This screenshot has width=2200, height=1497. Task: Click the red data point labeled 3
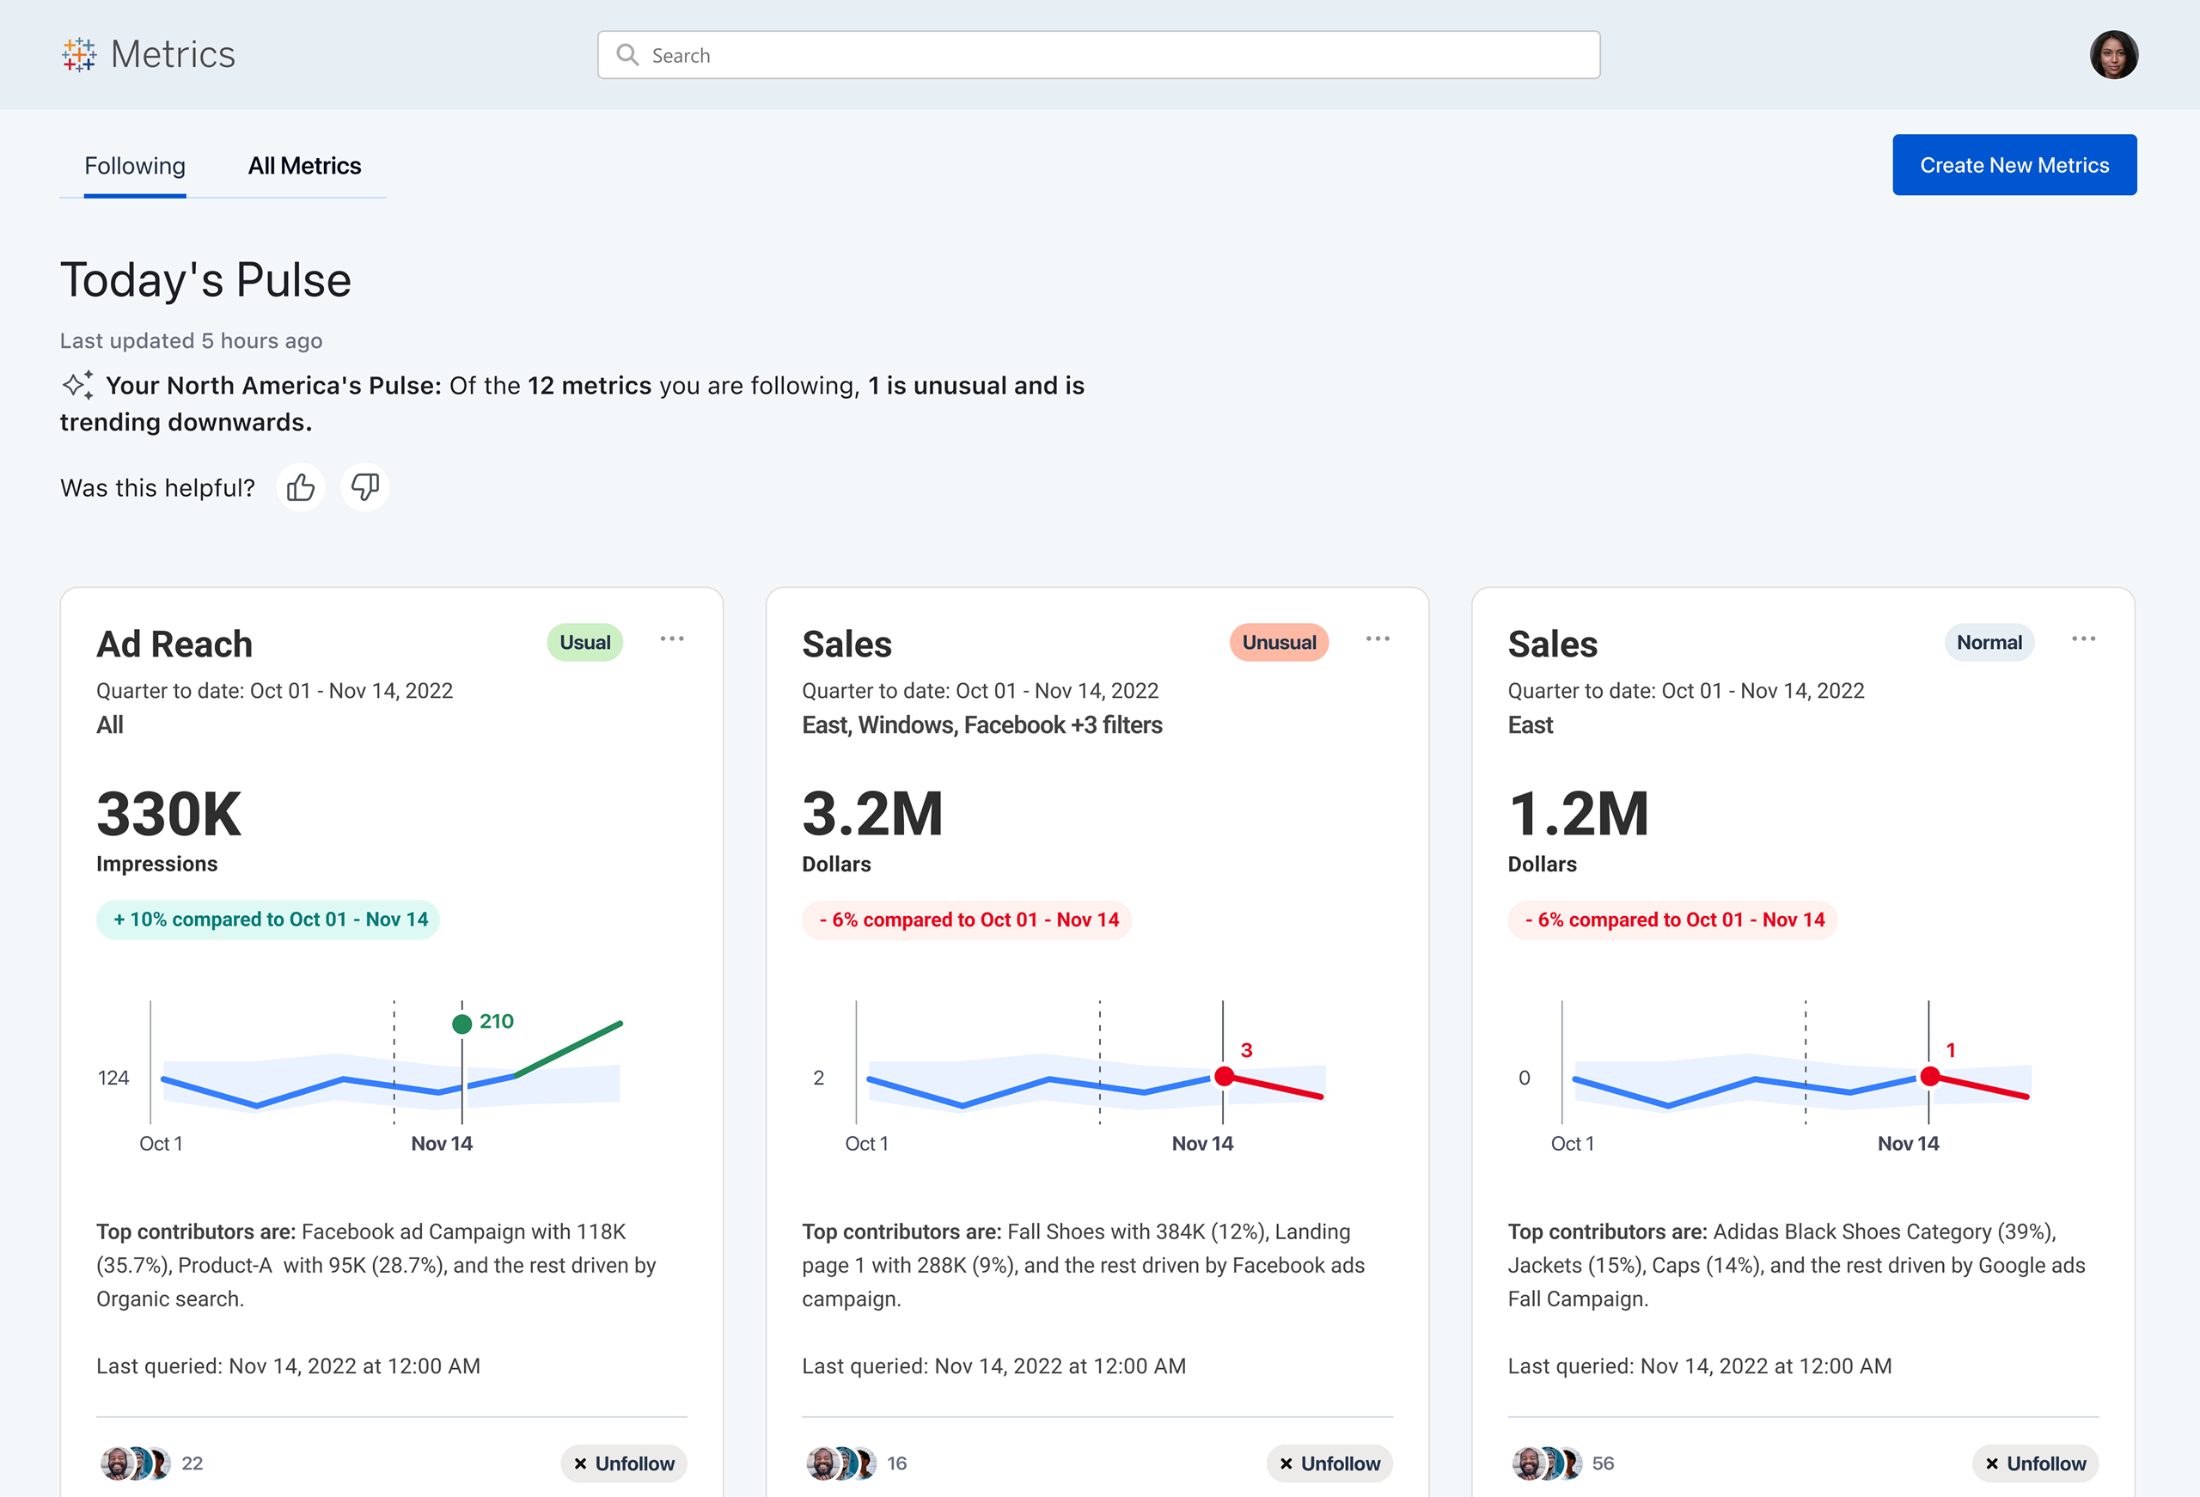pos(1224,1076)
